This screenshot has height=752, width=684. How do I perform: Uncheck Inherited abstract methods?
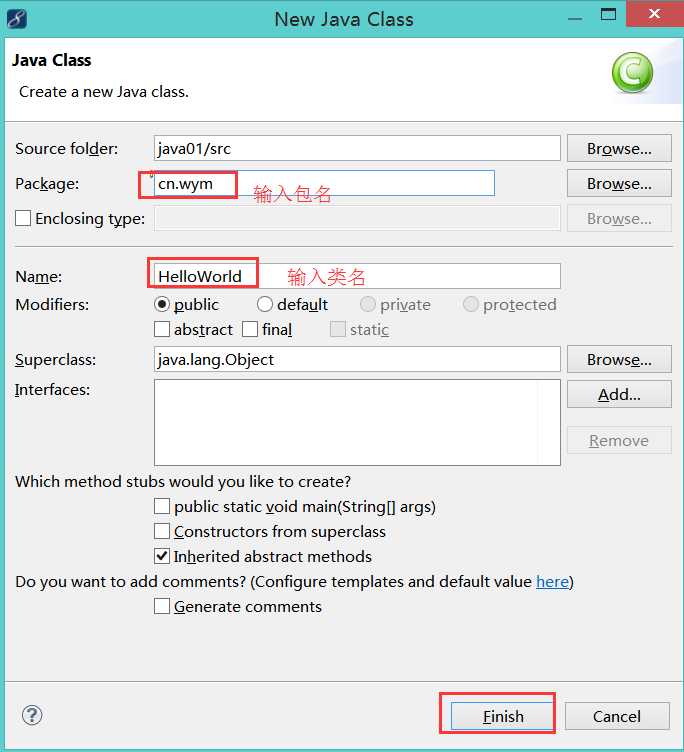[x=162, y=556]
